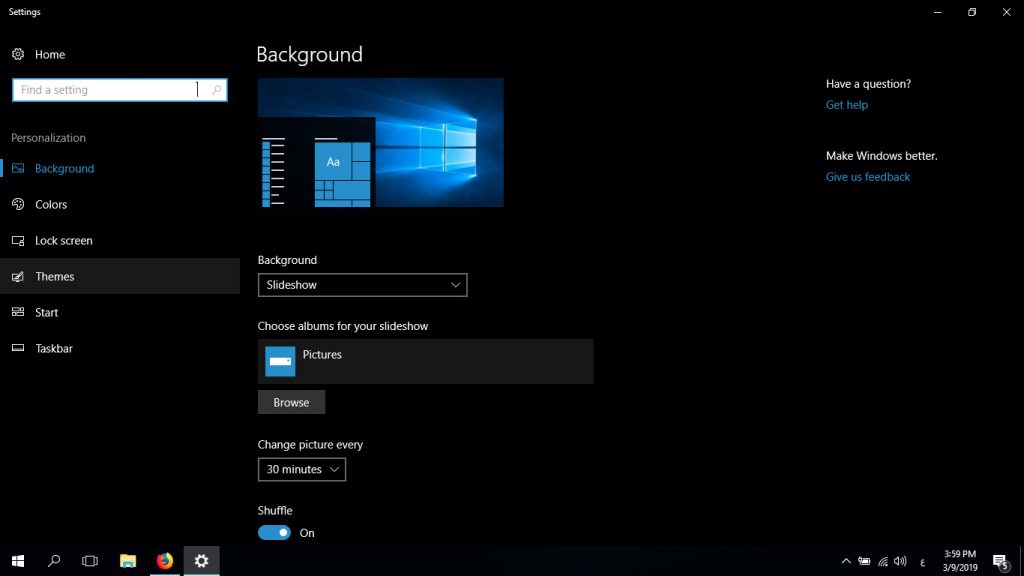The height and width of the screenshot is (576, 1024).
Task: Click the "Make Windows better." text
Action: (881, 155)
